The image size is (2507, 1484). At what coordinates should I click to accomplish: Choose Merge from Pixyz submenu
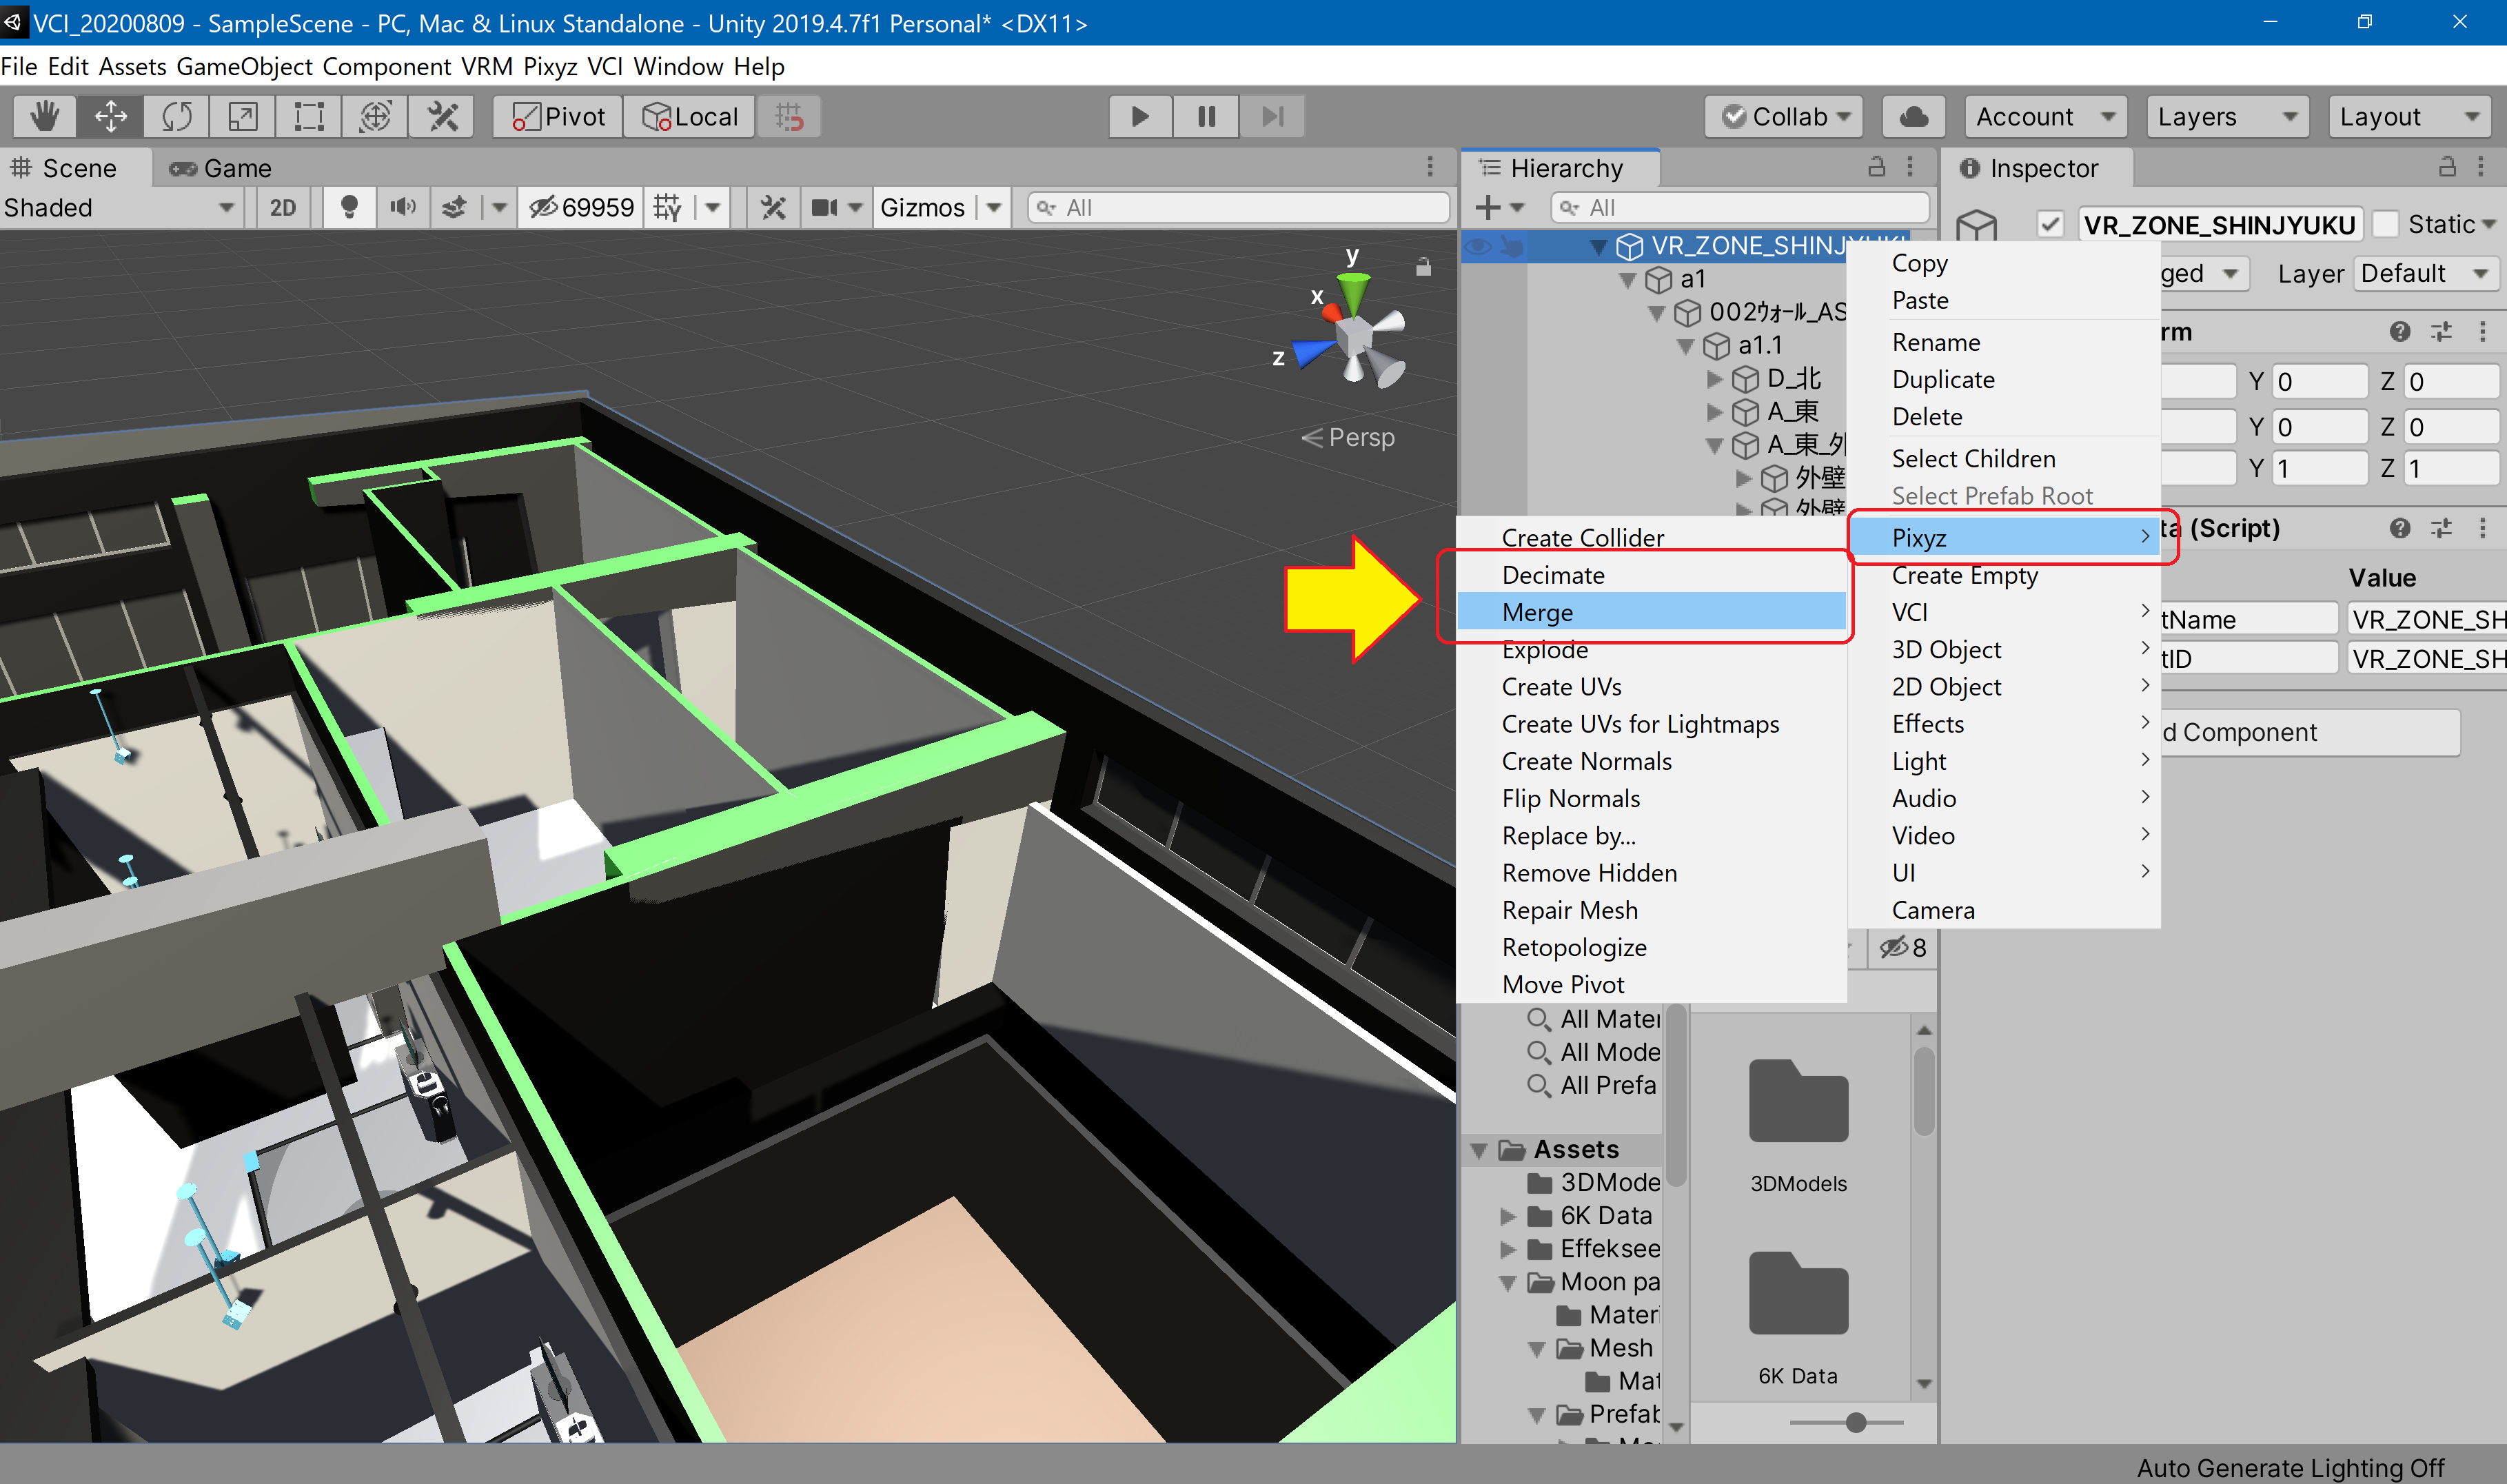coord(1651,612)
